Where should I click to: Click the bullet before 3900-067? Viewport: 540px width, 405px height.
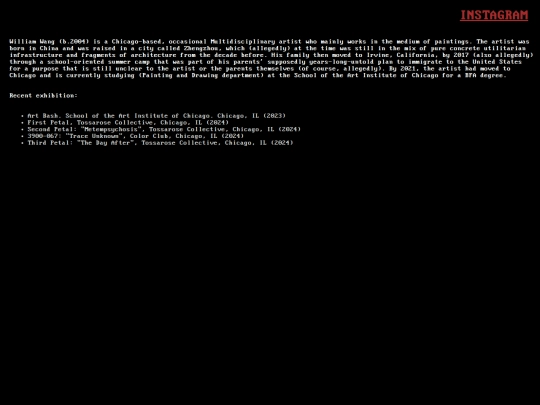(22, 136)
